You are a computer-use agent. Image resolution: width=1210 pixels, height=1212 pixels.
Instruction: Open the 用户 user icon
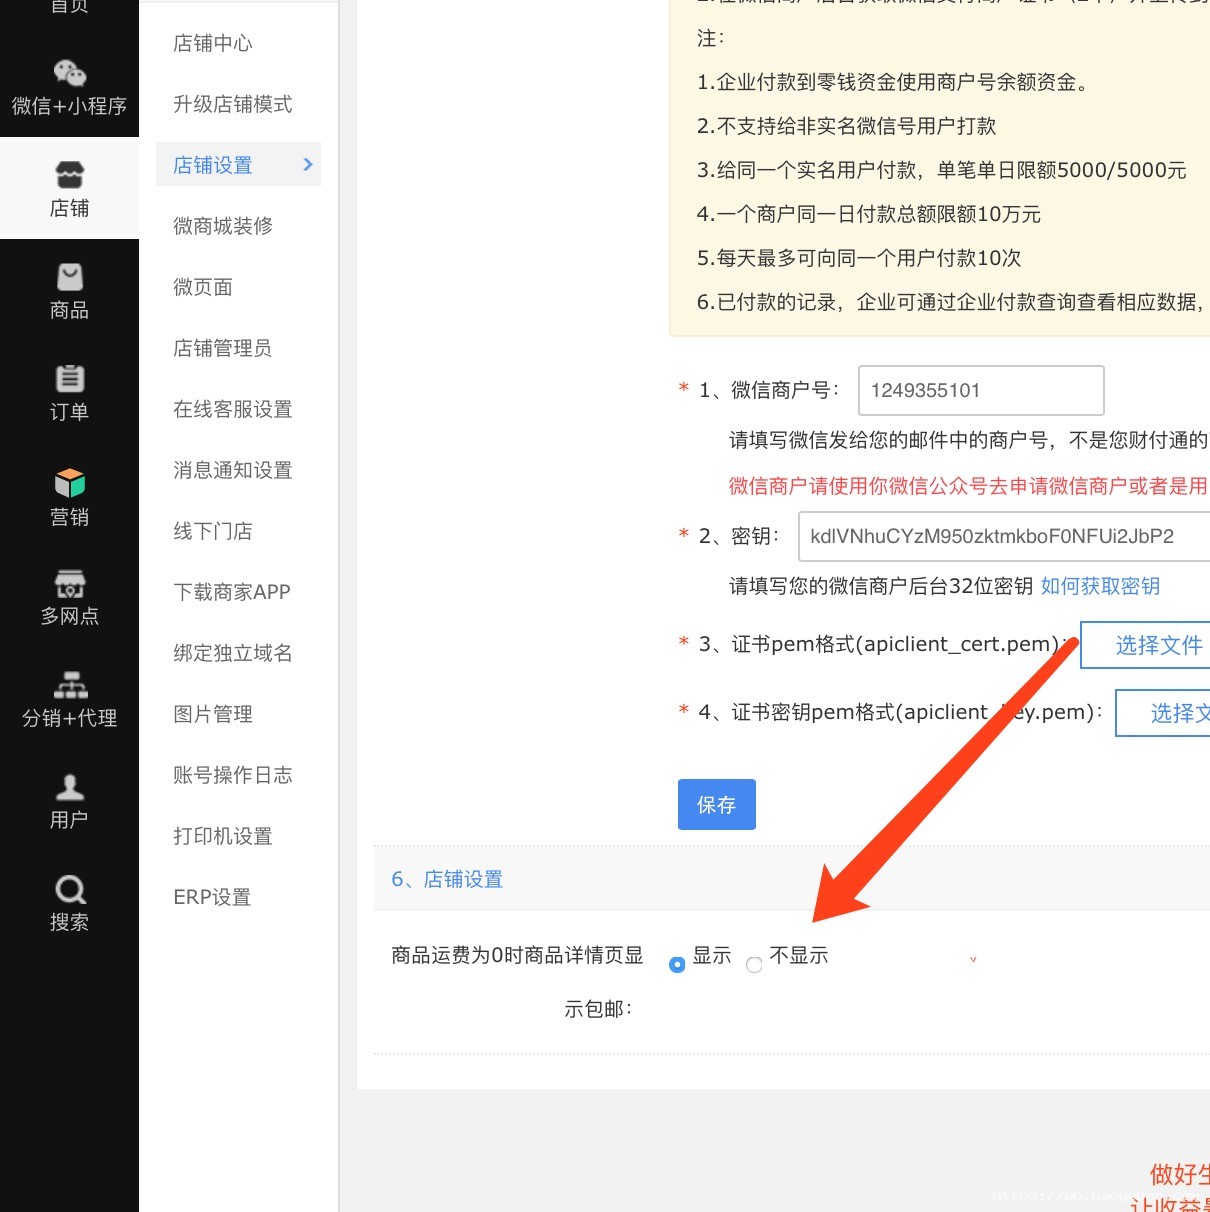pos(69,787)
